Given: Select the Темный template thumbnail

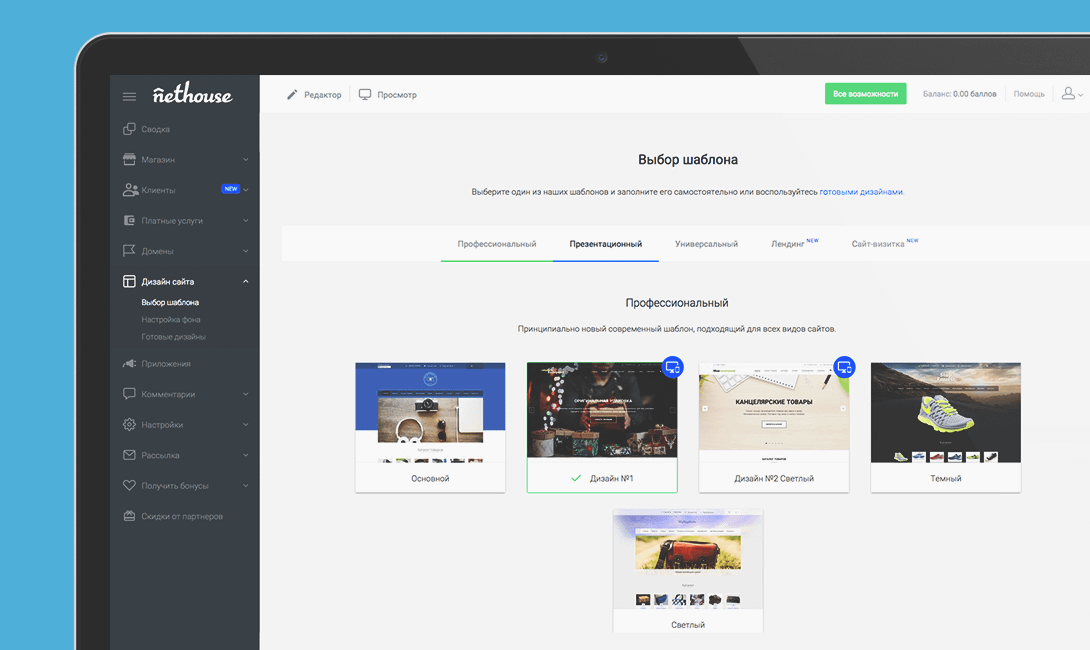Looking at the screenshot, I should 945,412.
